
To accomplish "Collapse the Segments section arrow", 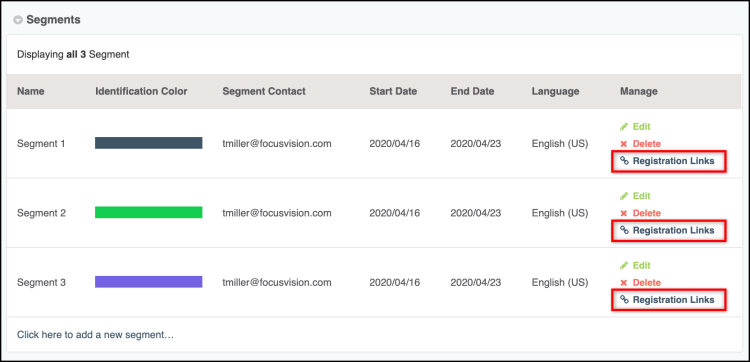I will coord(18,20).
